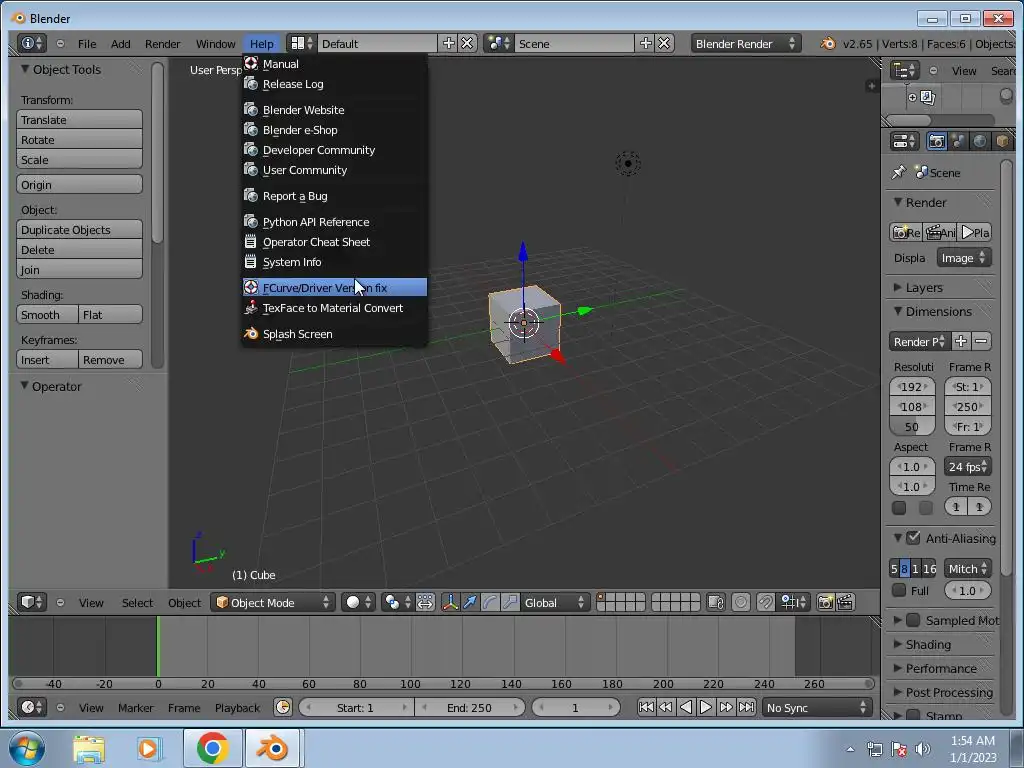The height and width of the screenshot is (768, 1024).
Task: Open viewport shading sphere selector
Action: pos(358,602)
